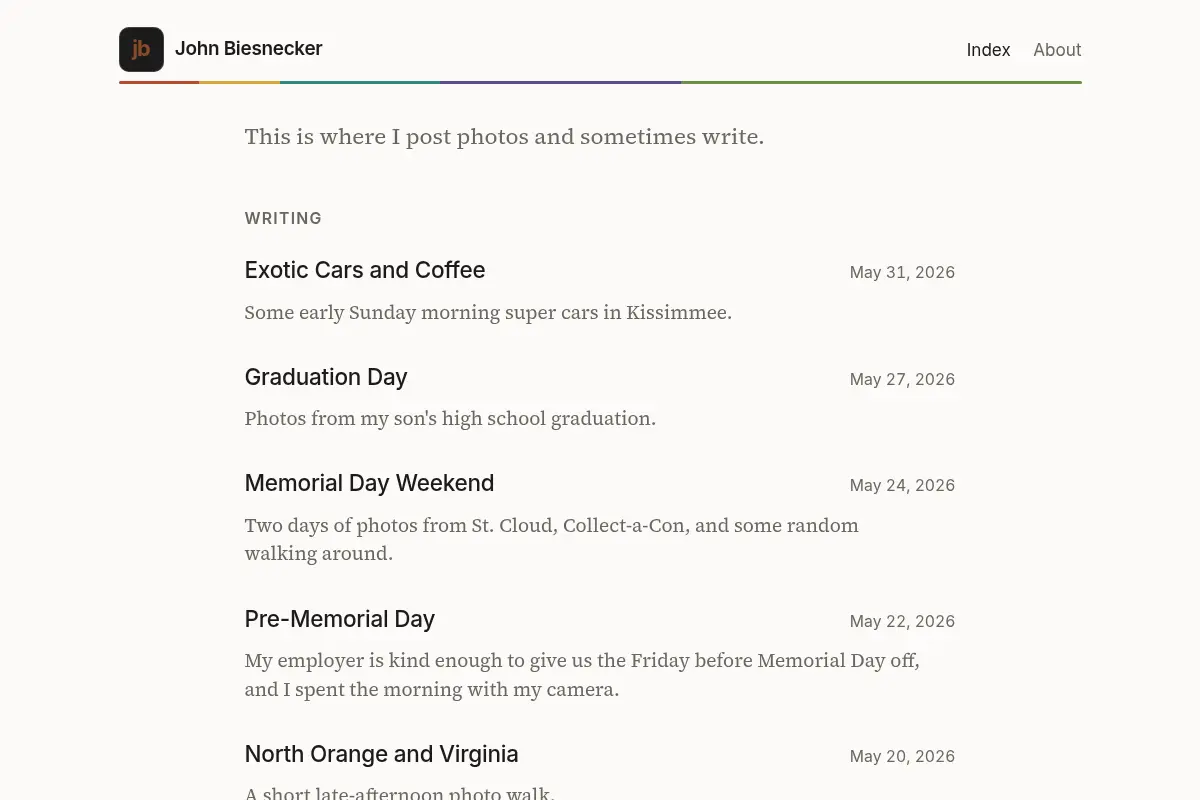Open the Graduation Day post
This screenshot has width=1200, height=800.
[326, 377]
